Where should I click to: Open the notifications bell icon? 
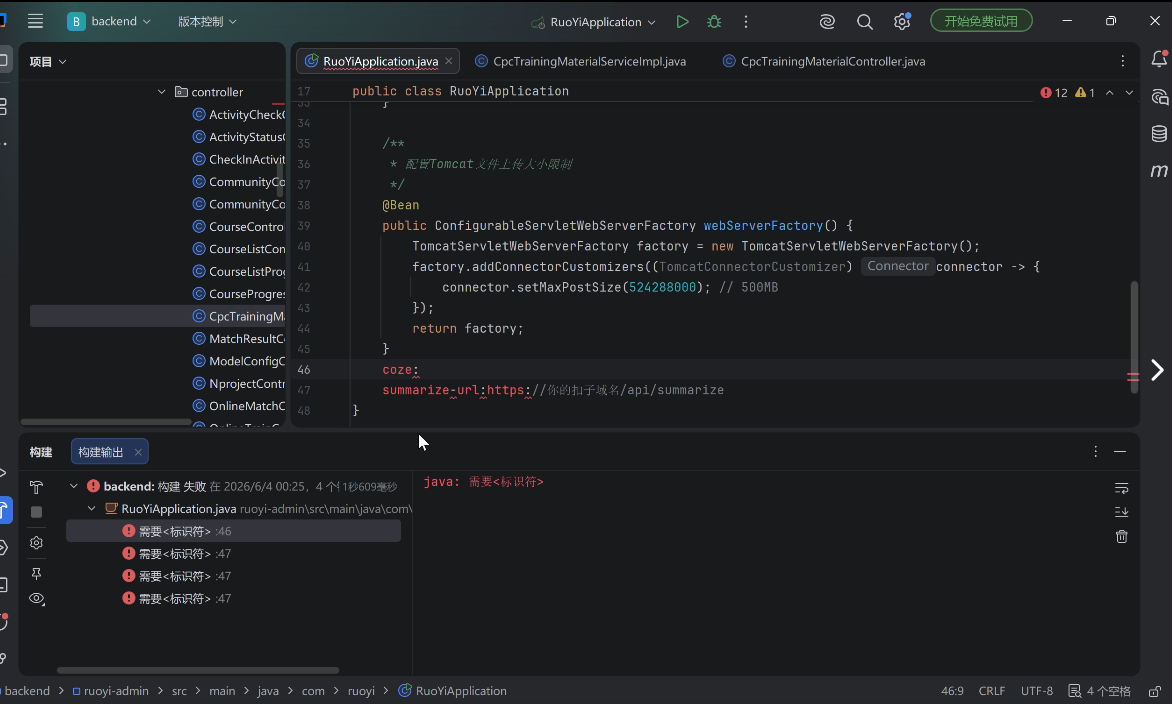pyautogui.click(x=1159, y=58)
